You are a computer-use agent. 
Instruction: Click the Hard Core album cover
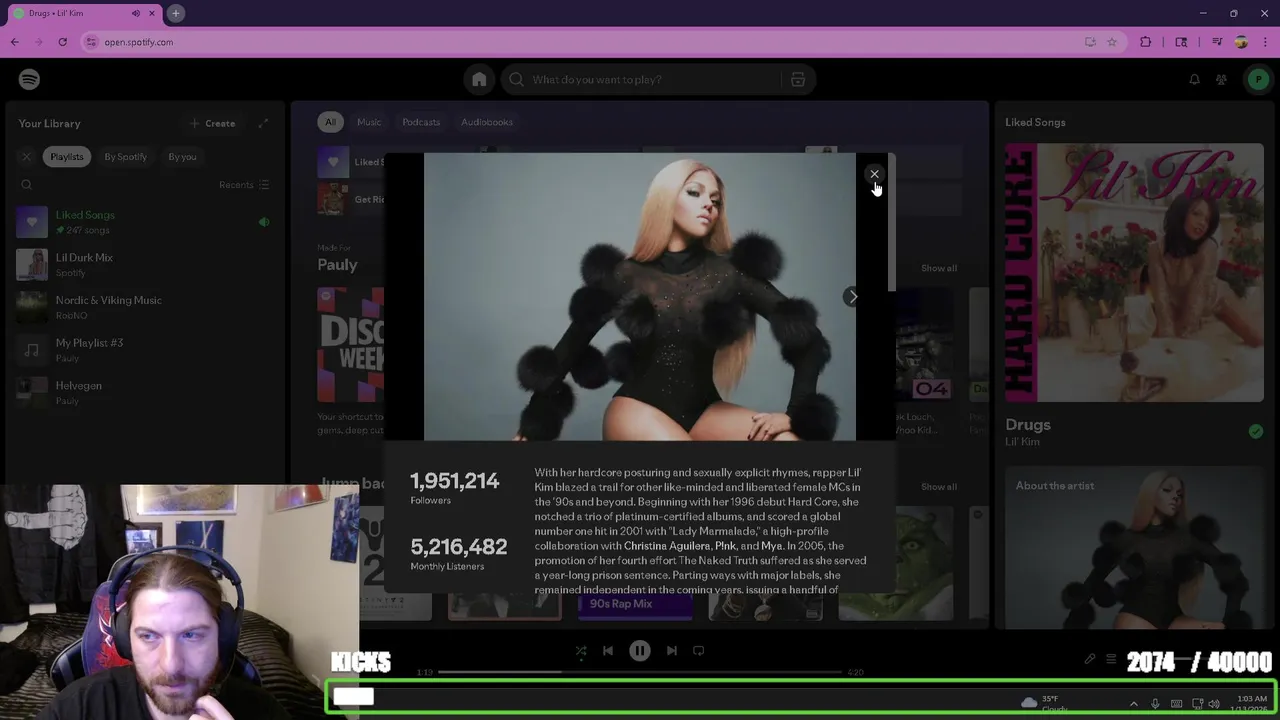coord(1134,272)
